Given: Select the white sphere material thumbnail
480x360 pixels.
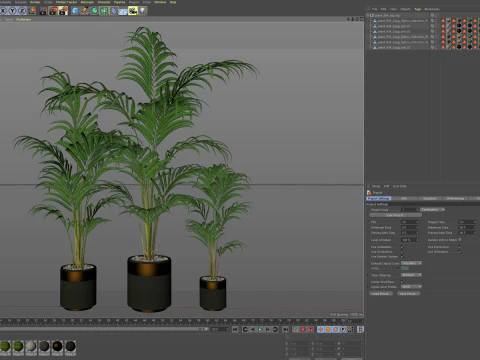Looking at the screenshot, I should coord(31,347).
